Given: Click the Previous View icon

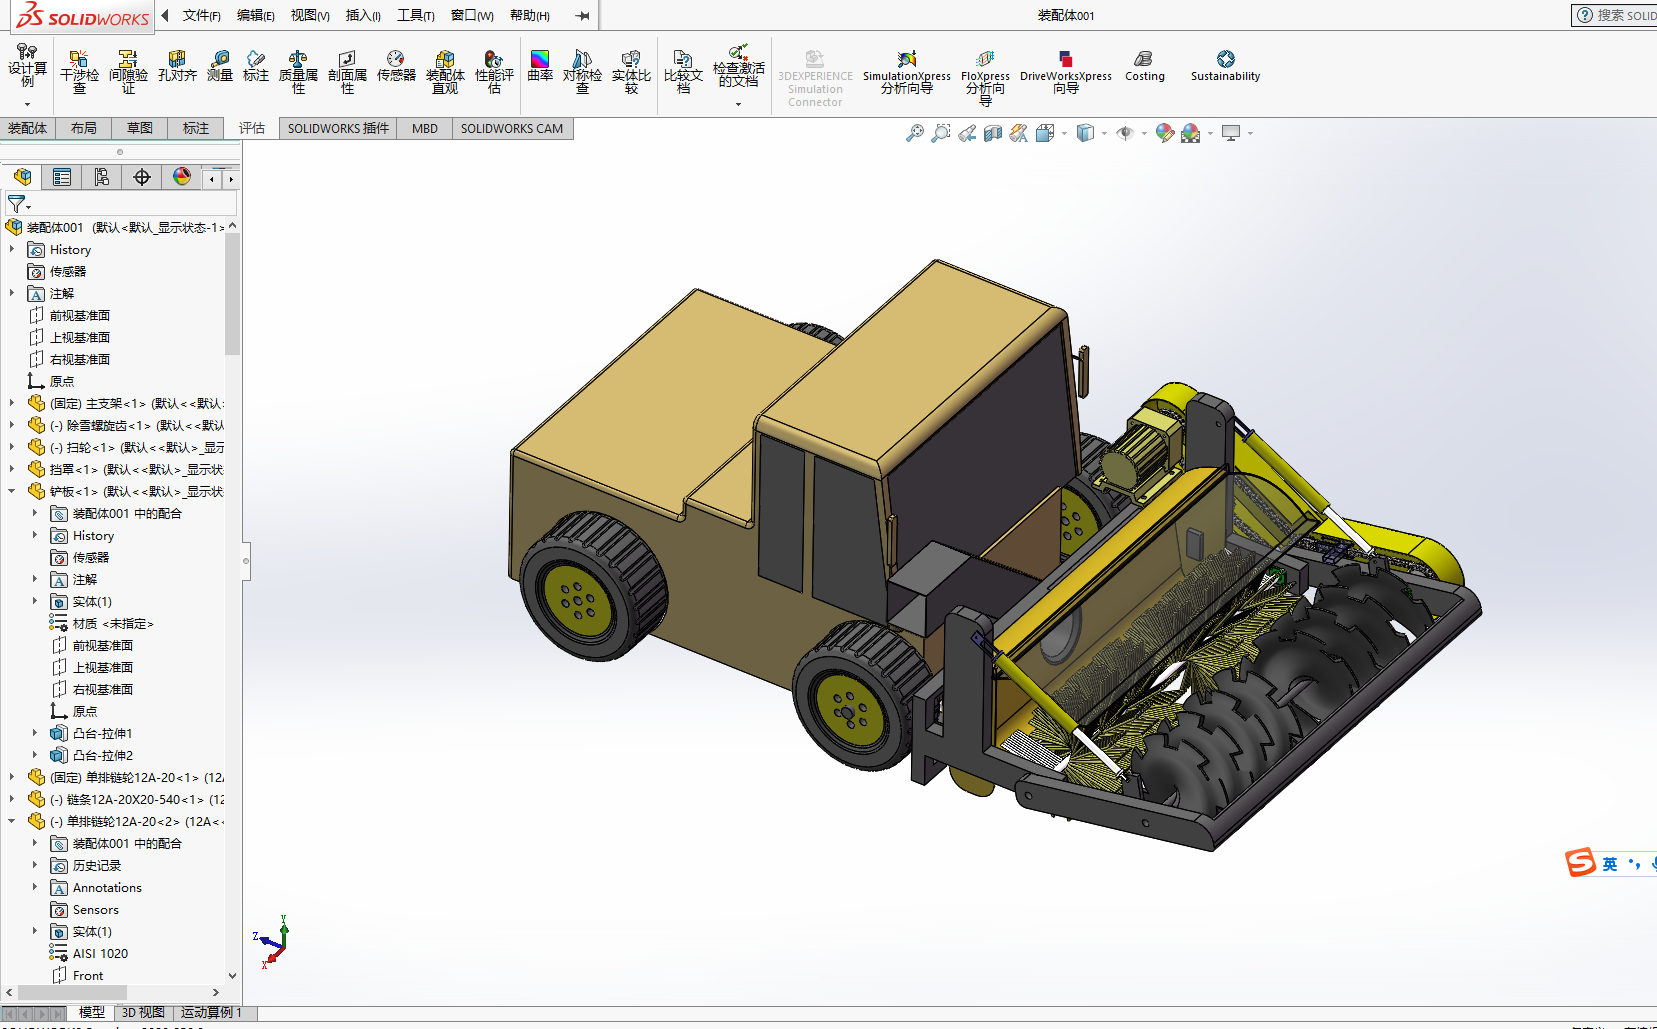Looking at the screenshot, I should point(966,133).
